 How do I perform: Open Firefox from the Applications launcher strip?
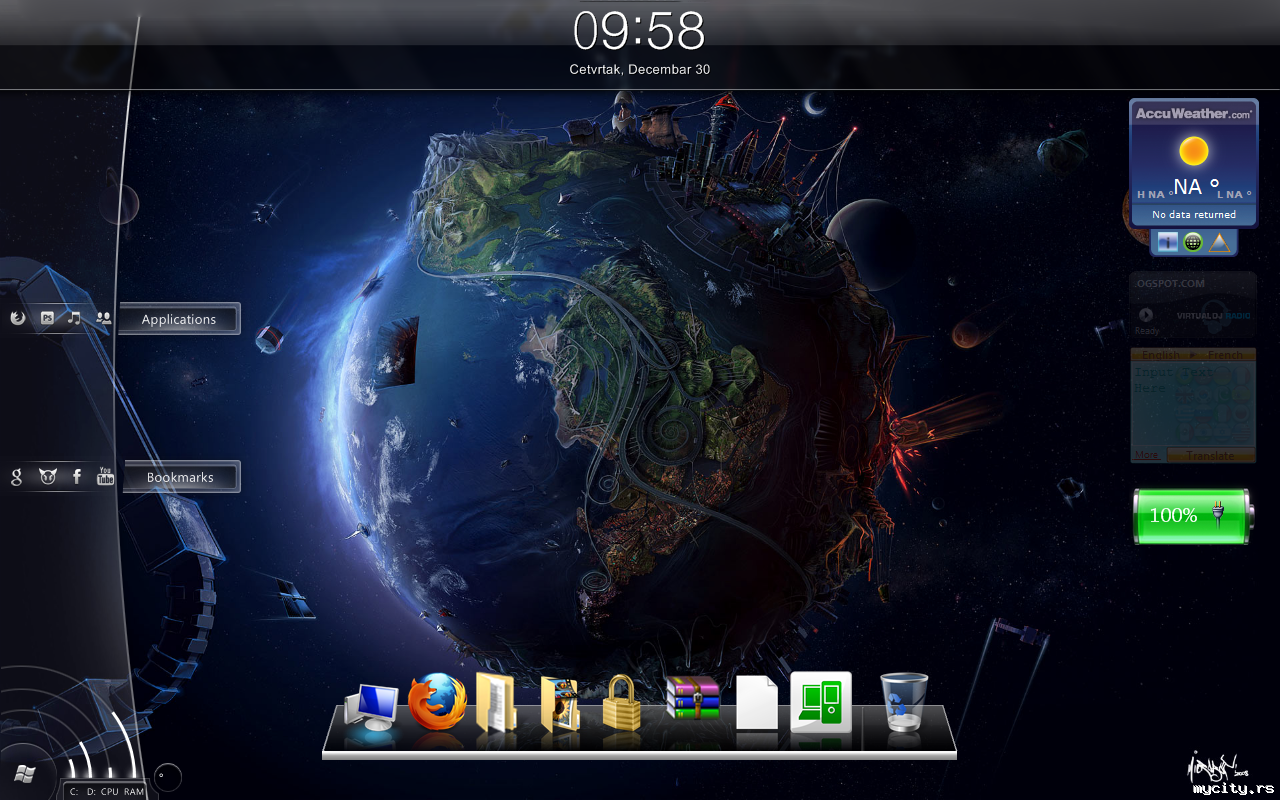click(x=17, y=318)
